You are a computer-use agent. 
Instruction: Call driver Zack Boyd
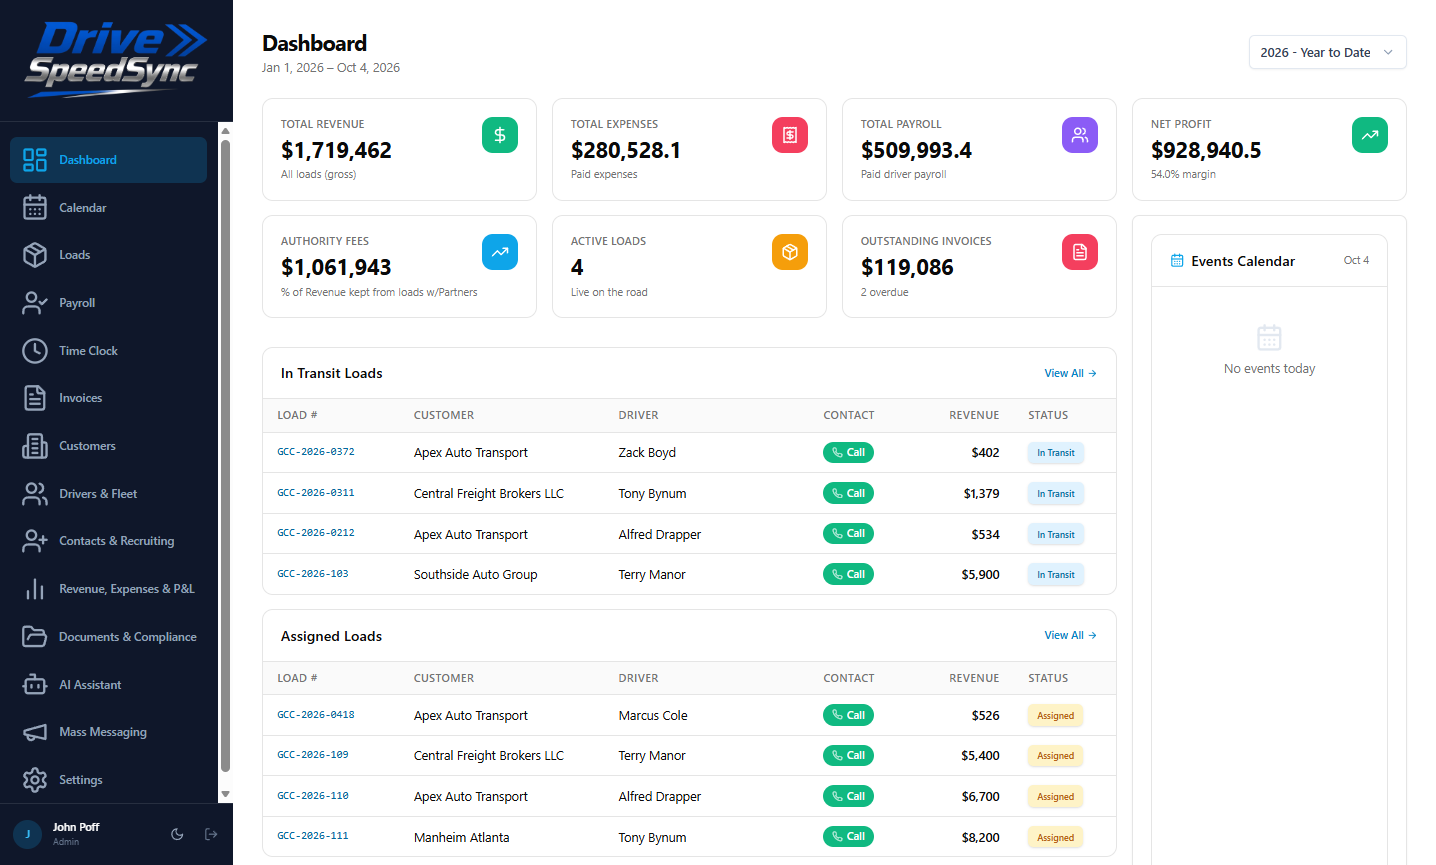(x=848, y=452)
